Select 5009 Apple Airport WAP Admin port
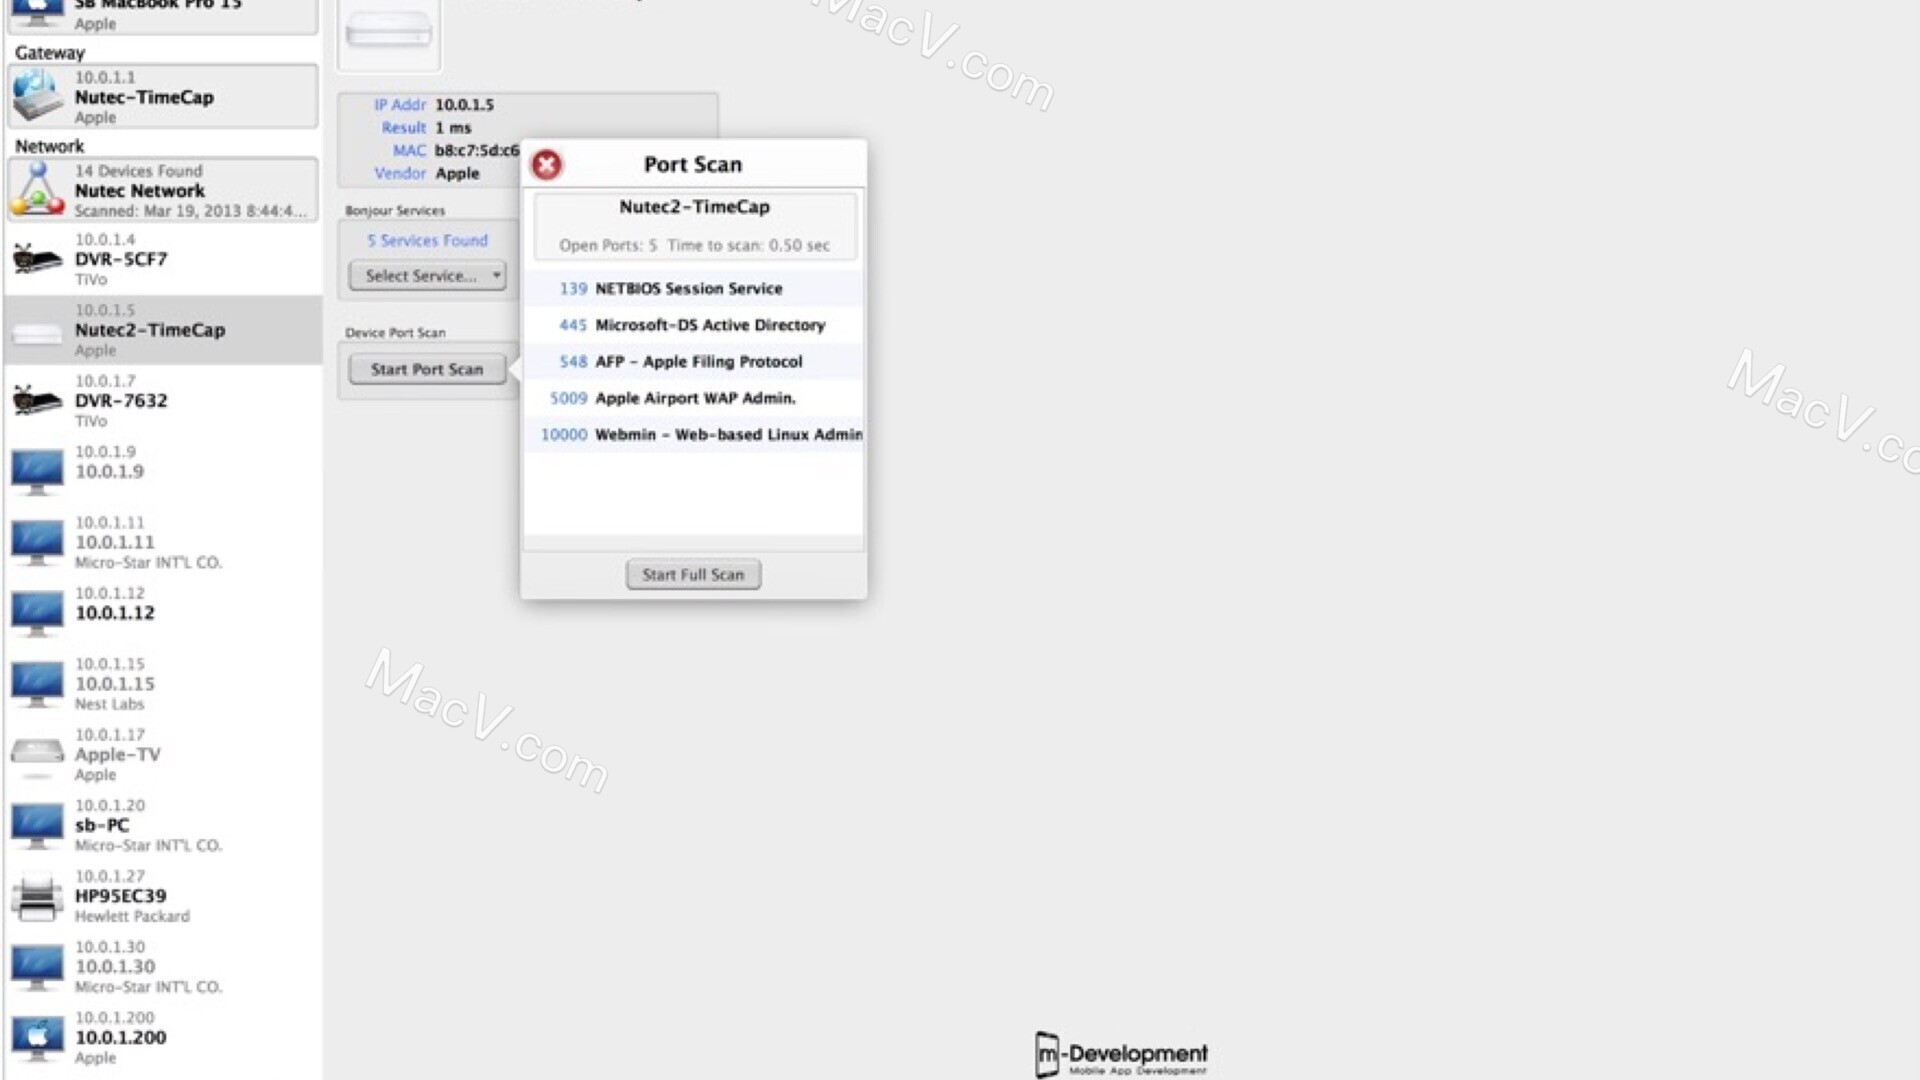Viewport: 1920px width, 1080px height. [x=696, y=397]
